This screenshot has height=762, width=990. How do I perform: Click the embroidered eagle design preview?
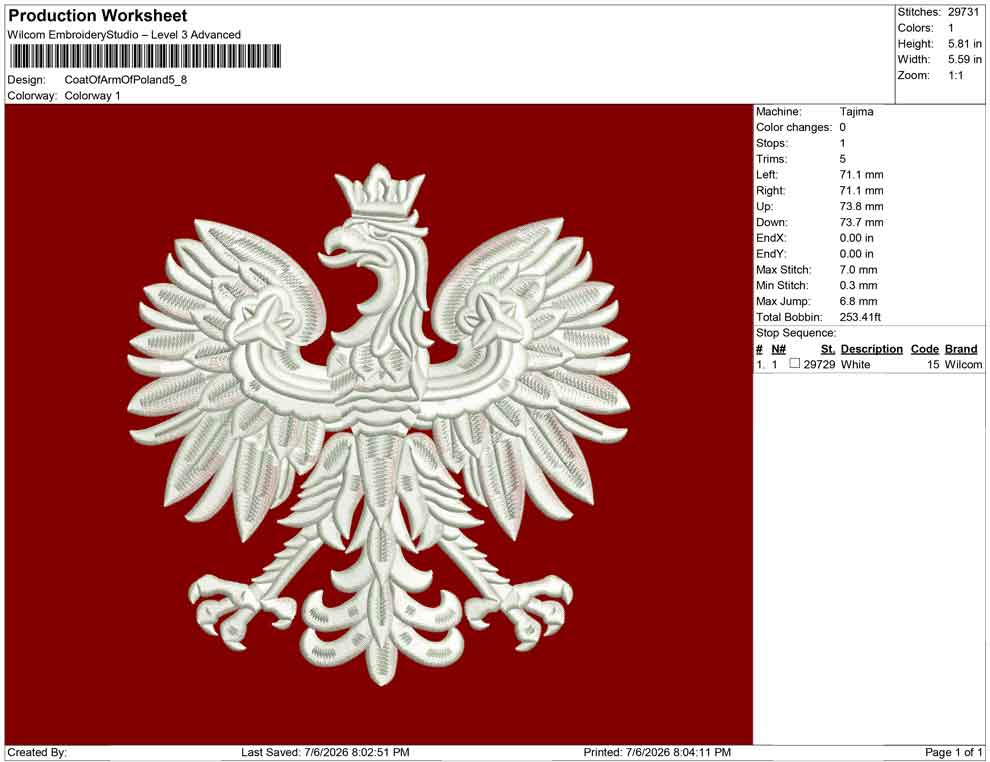coord(379,424)
